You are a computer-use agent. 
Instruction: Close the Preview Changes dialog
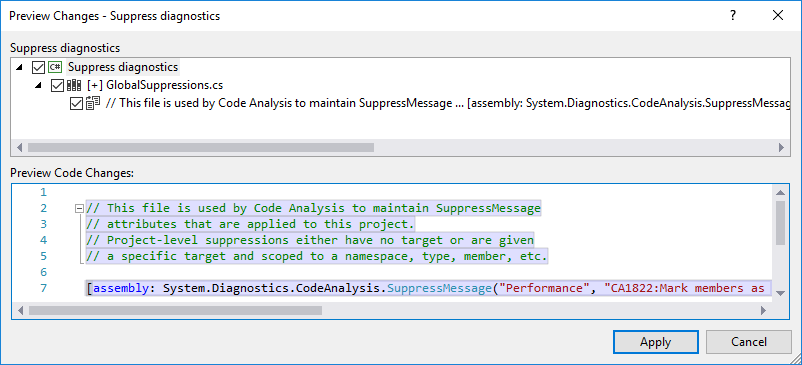pos(778,15)
